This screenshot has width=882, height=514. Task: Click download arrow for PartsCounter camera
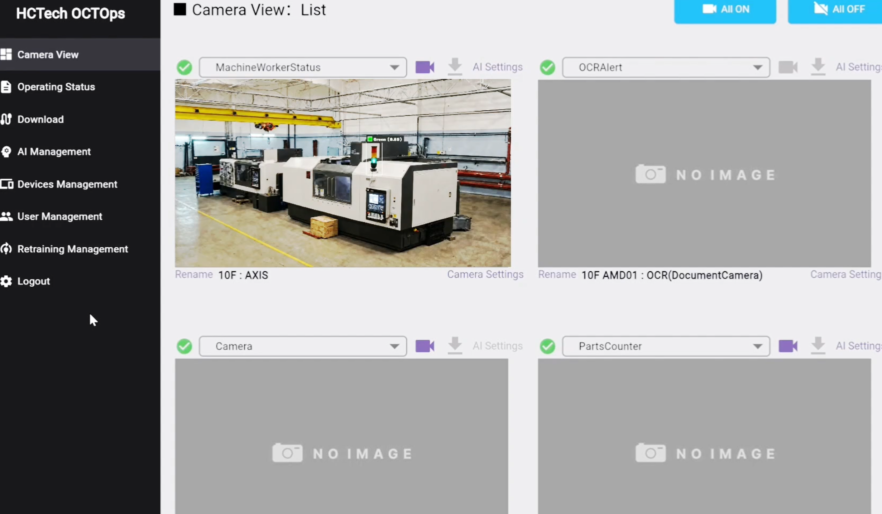(818, 345)
